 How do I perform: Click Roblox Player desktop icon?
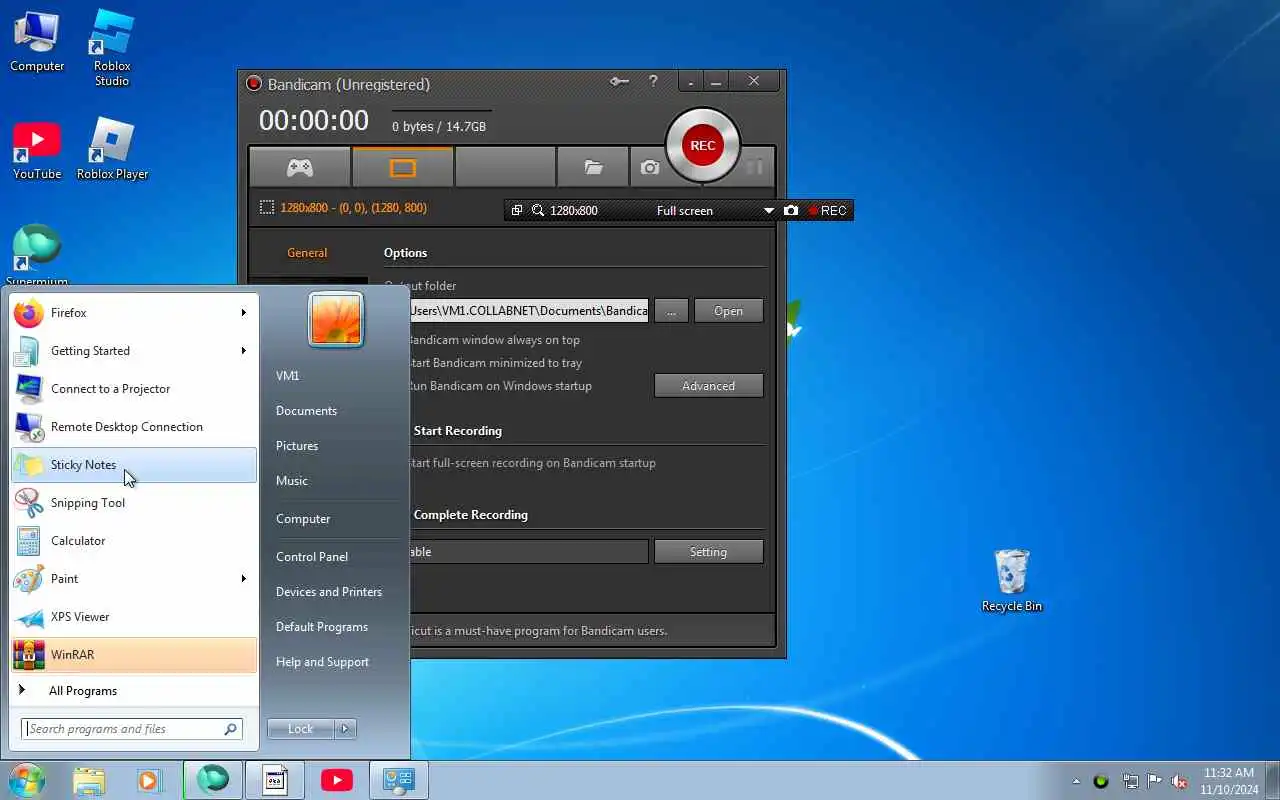[x=112, y=149]
